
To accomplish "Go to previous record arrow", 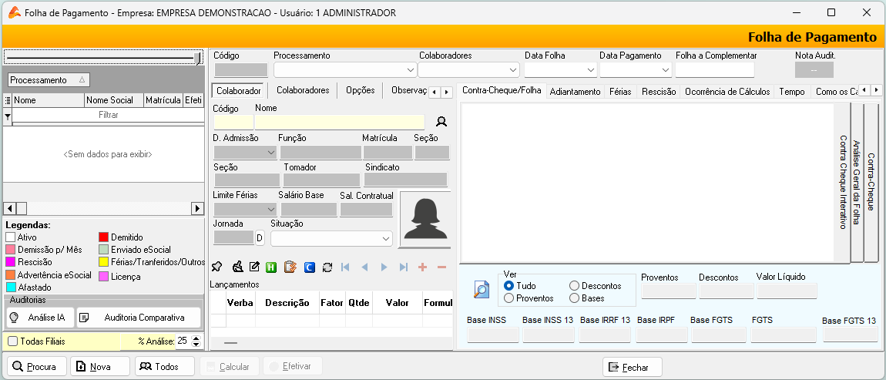I will click(x=364, y=267).
